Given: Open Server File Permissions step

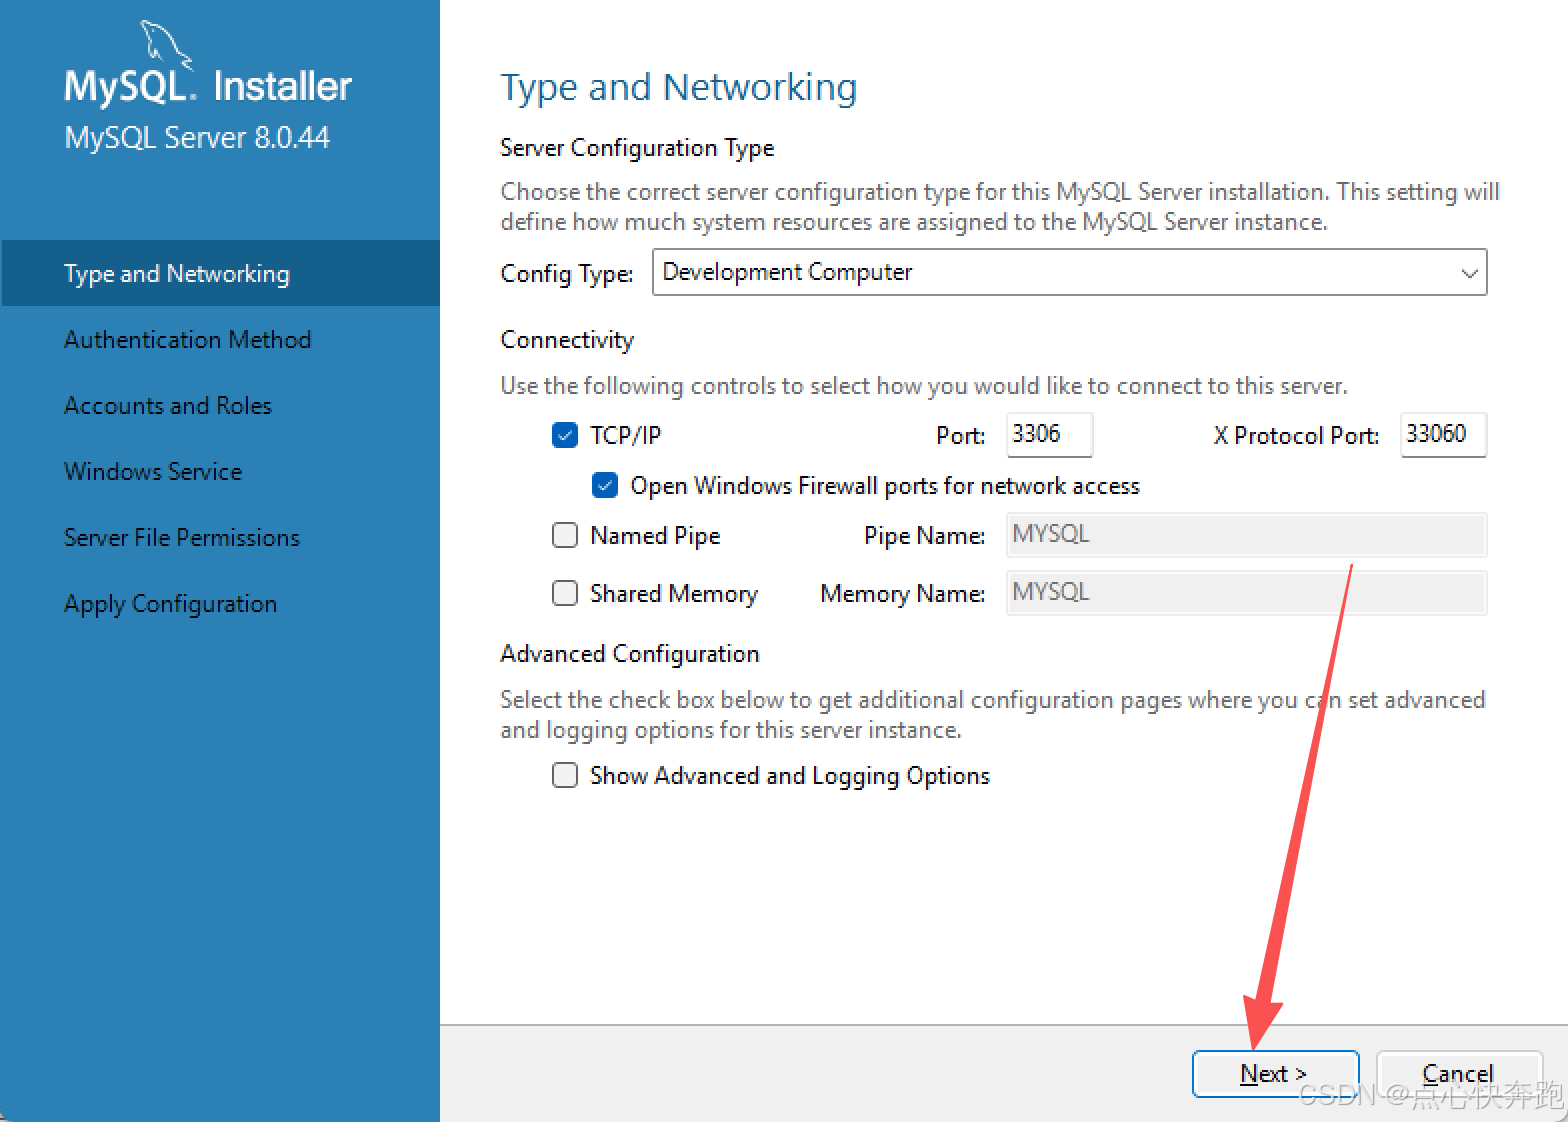Looking at the screenshot, I should click(x=182, y=537).
